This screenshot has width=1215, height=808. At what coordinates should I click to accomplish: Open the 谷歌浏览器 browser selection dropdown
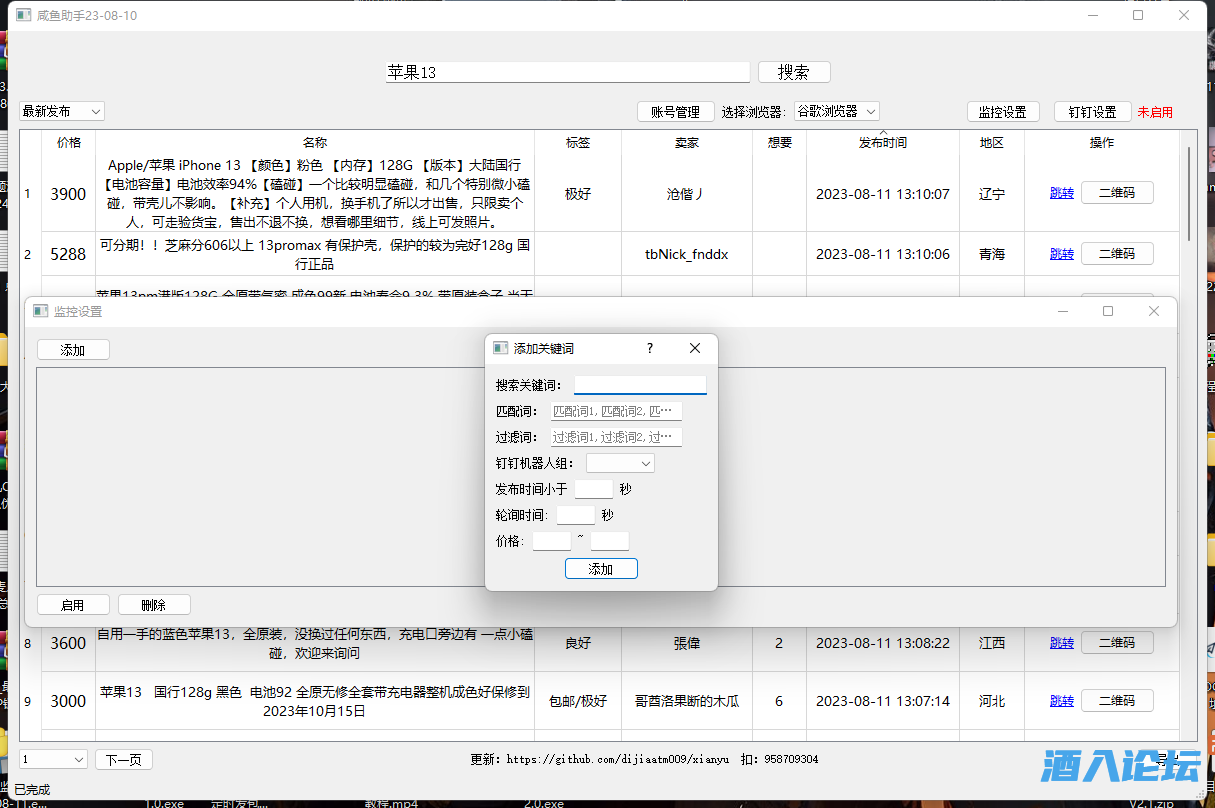coord(836,111)
